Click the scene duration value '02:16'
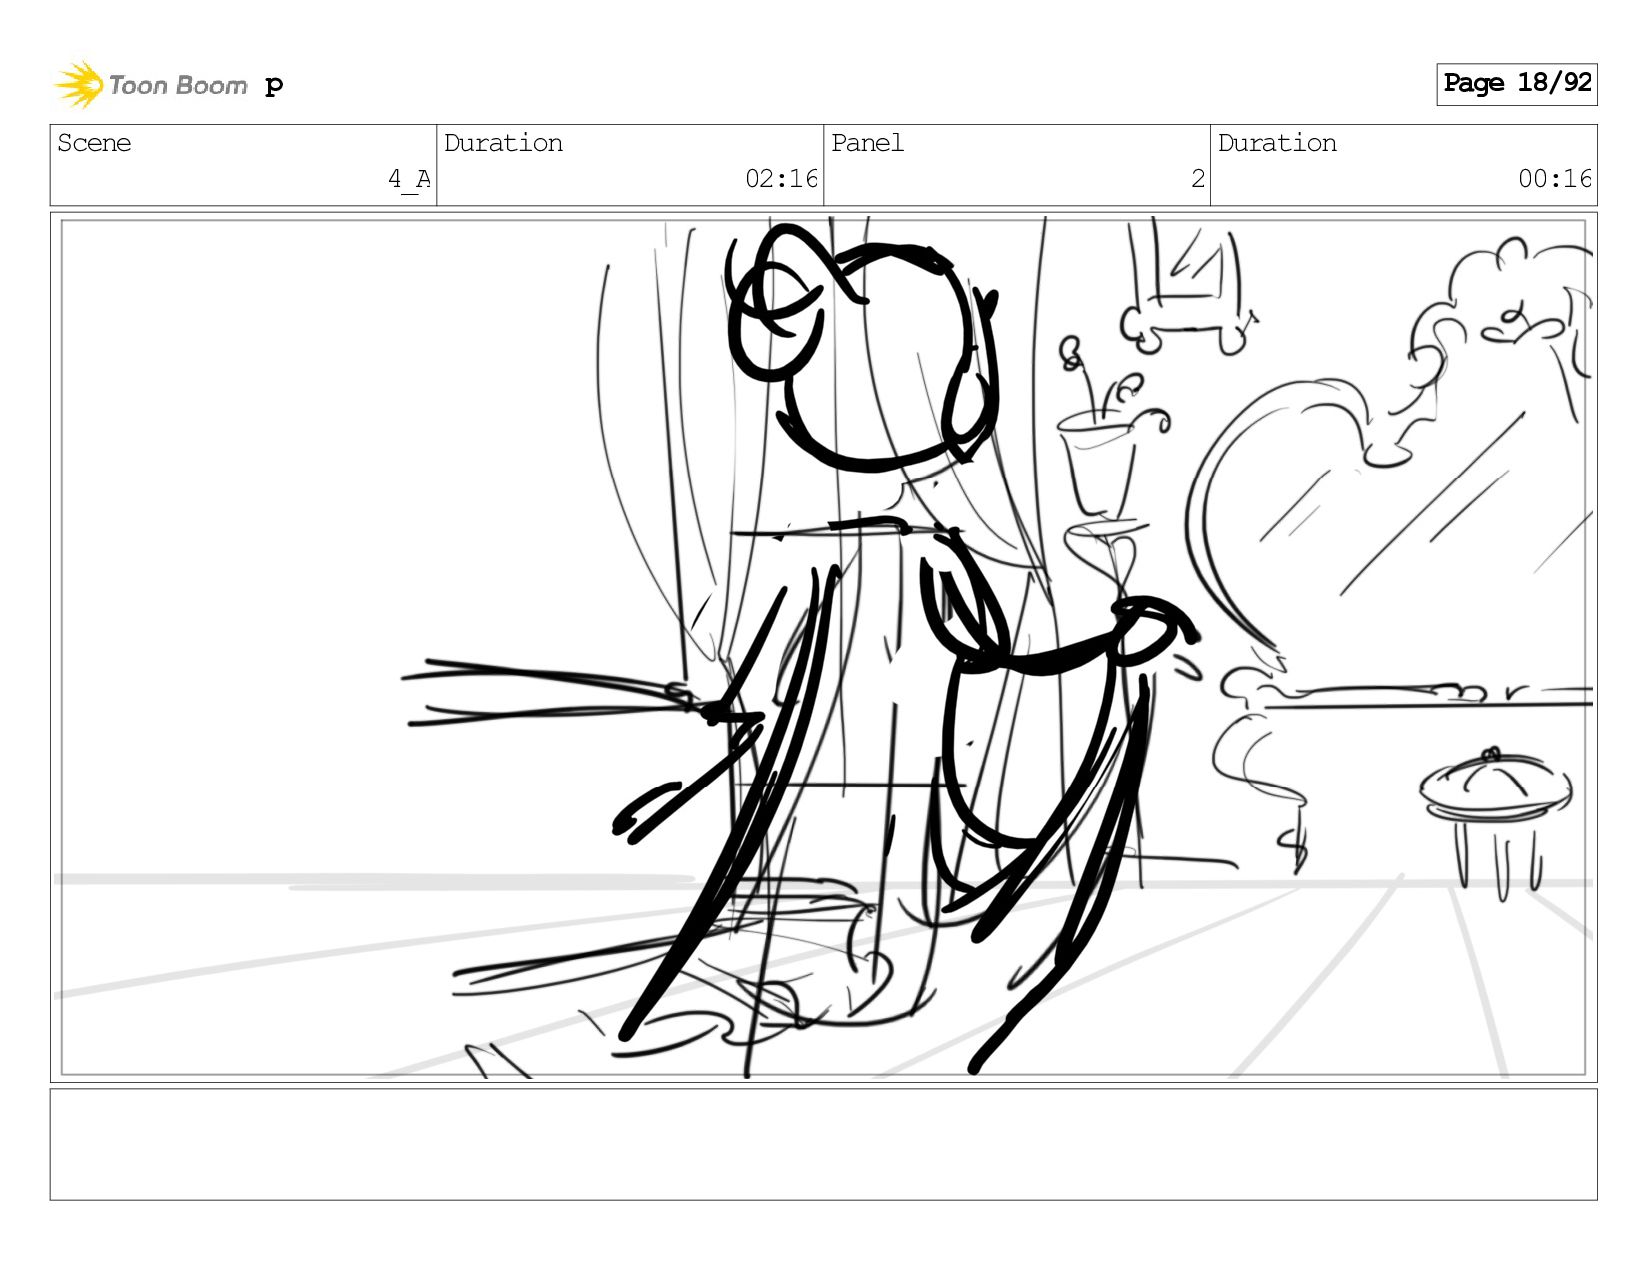Viewport: 1650px width, 1275px height. [x=781, y=179]
